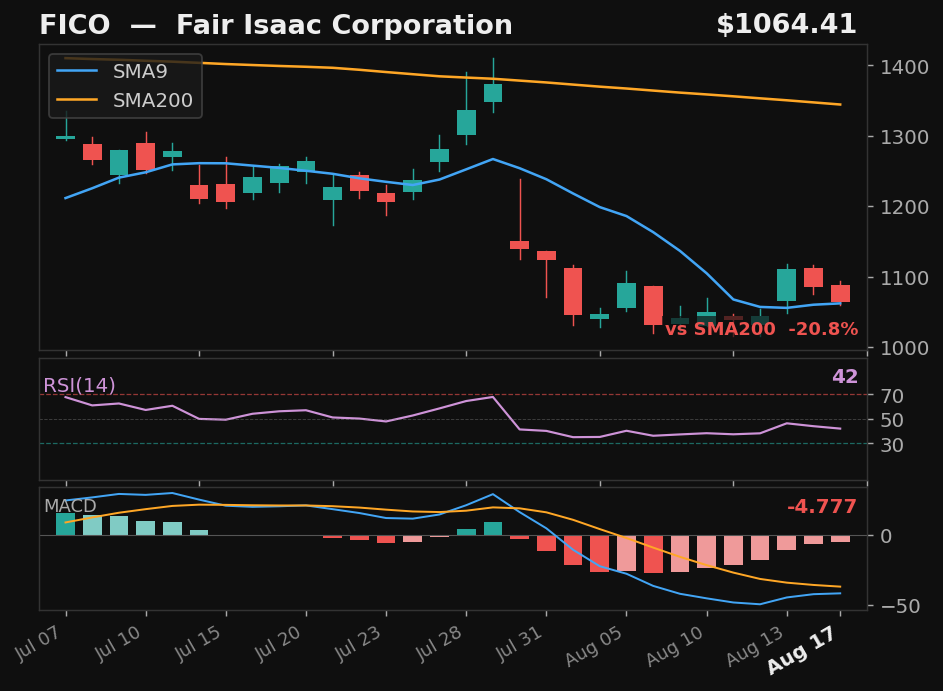Click the RSI 50 axis label

(x=892, y=420)
